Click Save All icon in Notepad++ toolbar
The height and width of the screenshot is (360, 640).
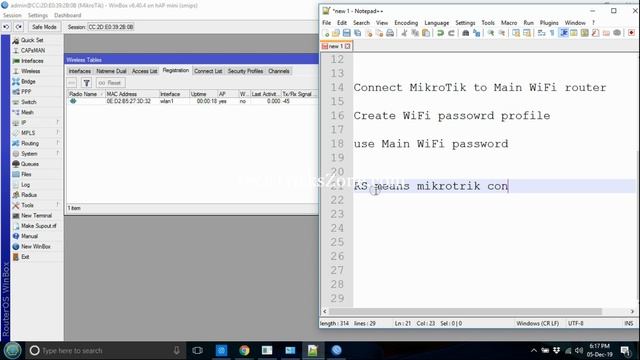click(x=358, y=33)
